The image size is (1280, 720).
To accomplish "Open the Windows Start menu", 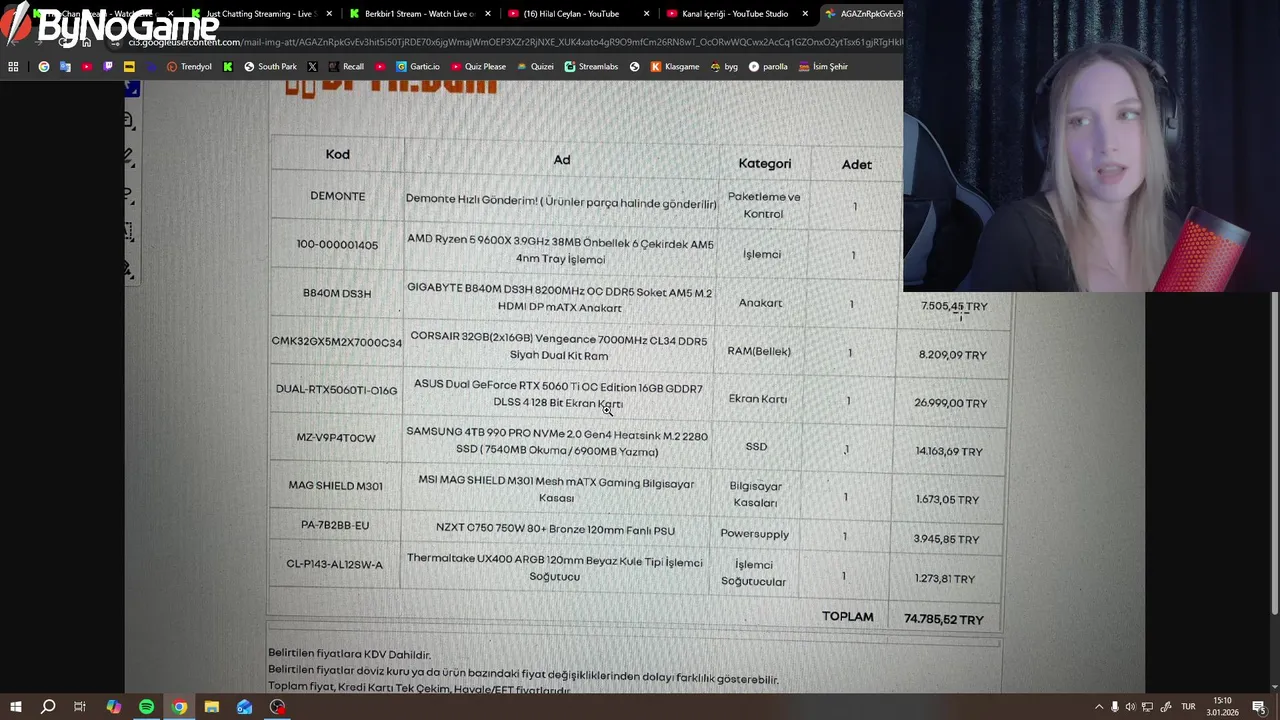I will click(15, 707).
